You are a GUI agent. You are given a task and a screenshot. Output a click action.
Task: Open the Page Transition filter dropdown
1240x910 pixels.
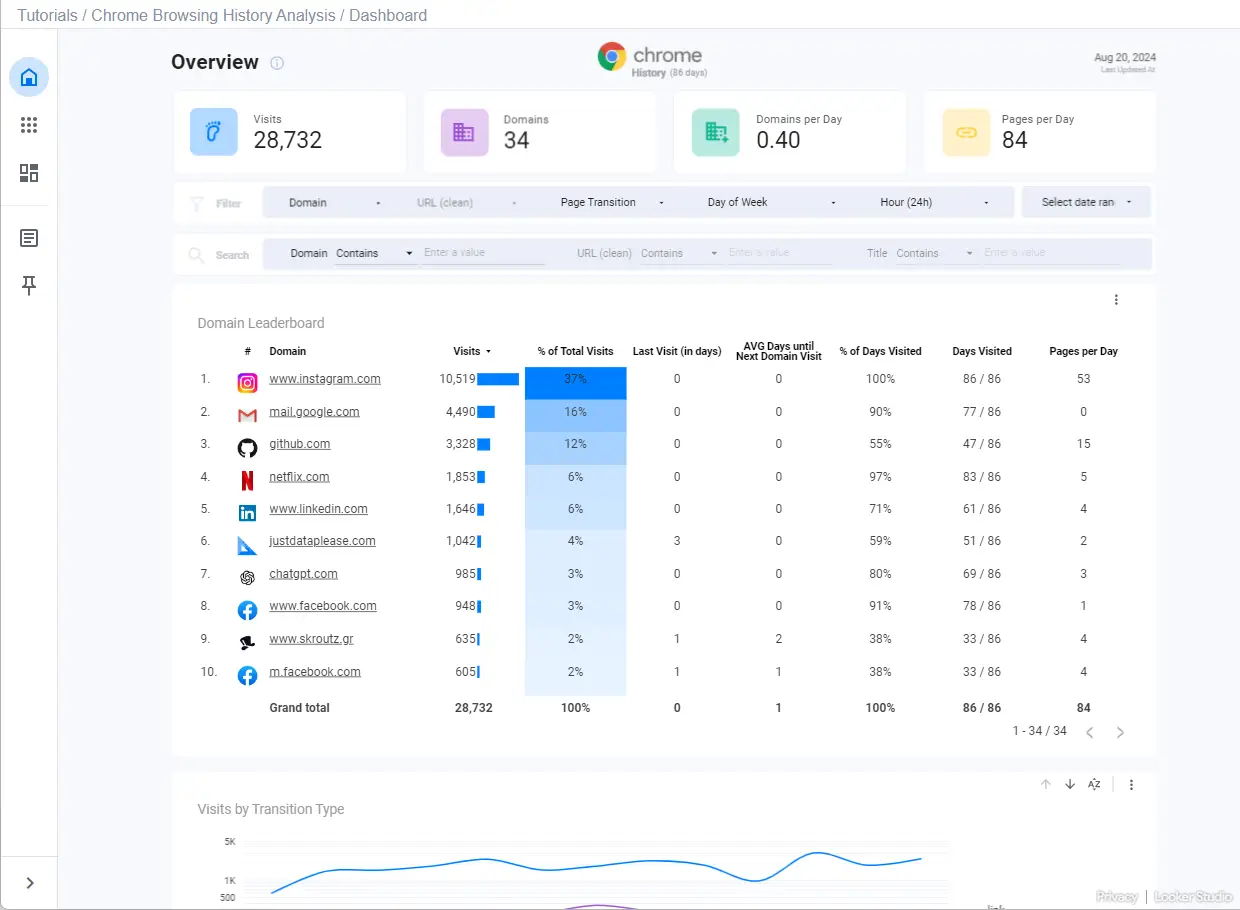612,202
